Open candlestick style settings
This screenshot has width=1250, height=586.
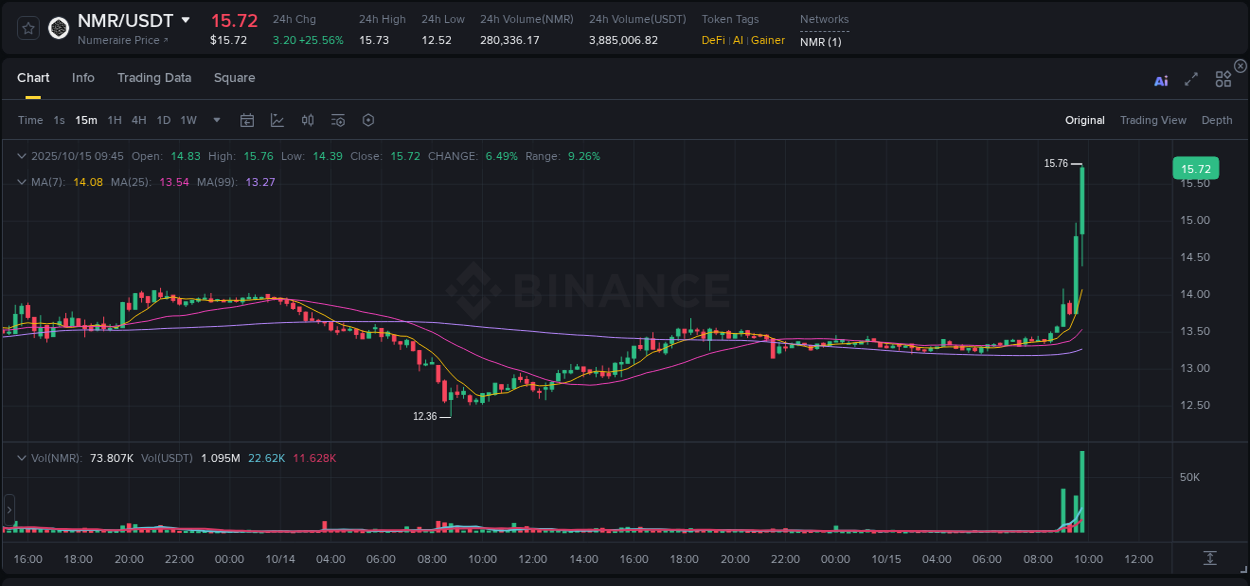(x=307, y=120)
